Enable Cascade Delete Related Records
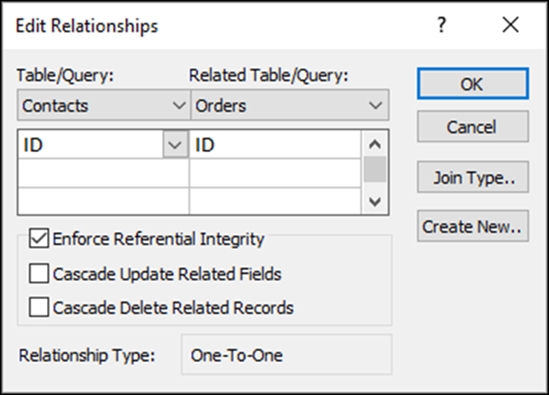Image resolution: width=549 pixels, height=395 pixels. point(39,307)
